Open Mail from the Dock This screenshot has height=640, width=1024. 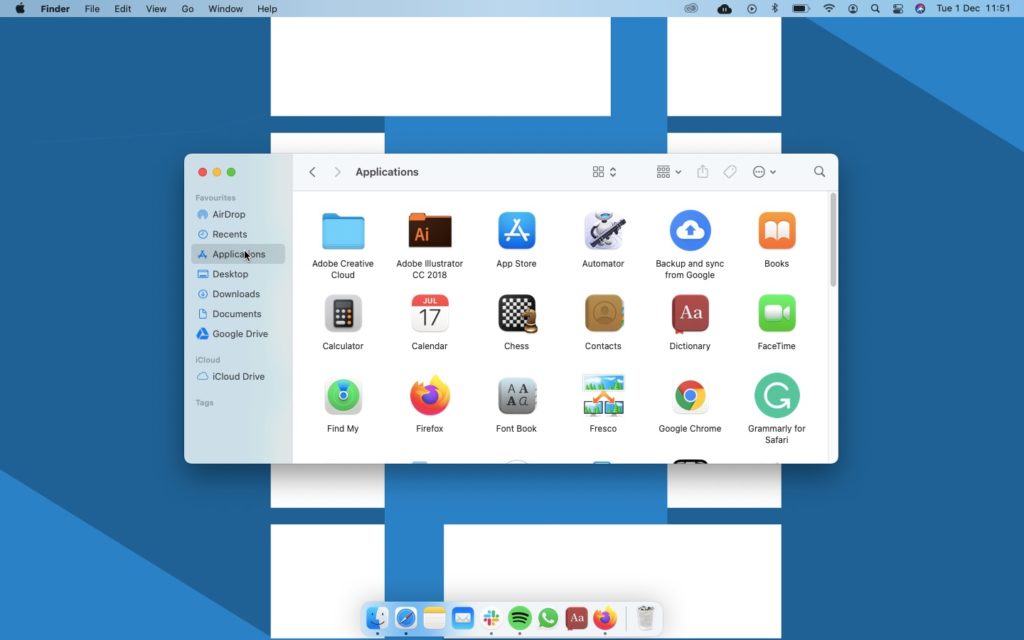pyautogui.click(x=462, y=618)
